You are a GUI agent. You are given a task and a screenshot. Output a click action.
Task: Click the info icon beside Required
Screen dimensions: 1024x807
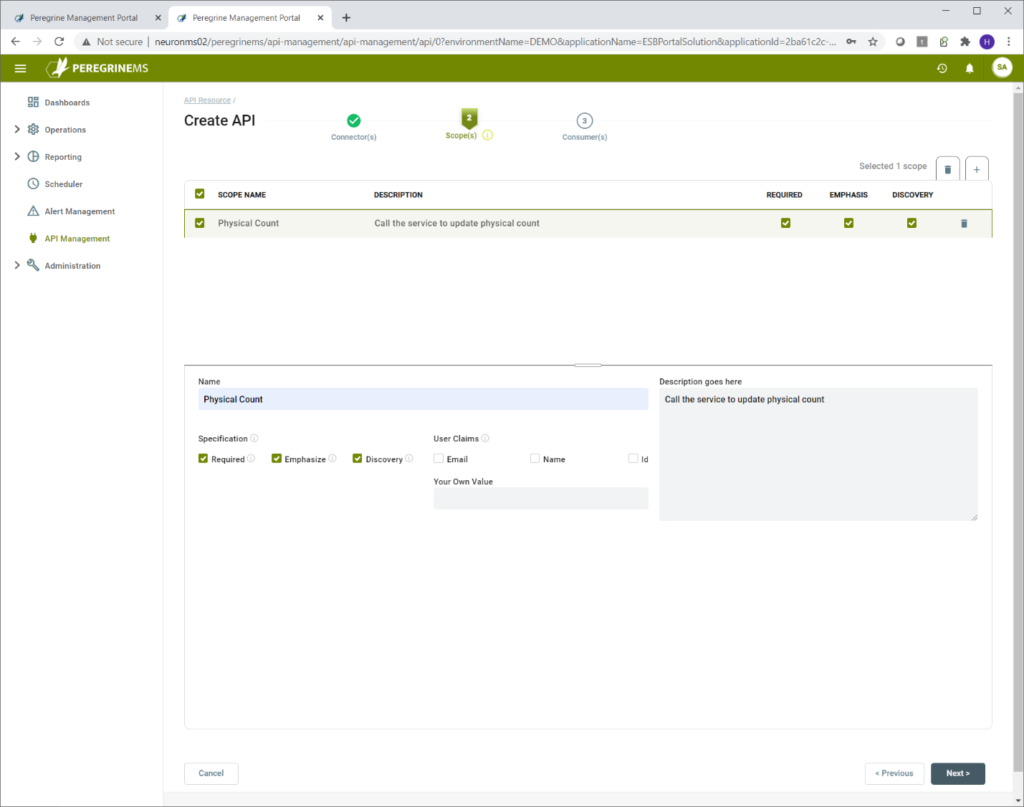click(x=251, y=458)
